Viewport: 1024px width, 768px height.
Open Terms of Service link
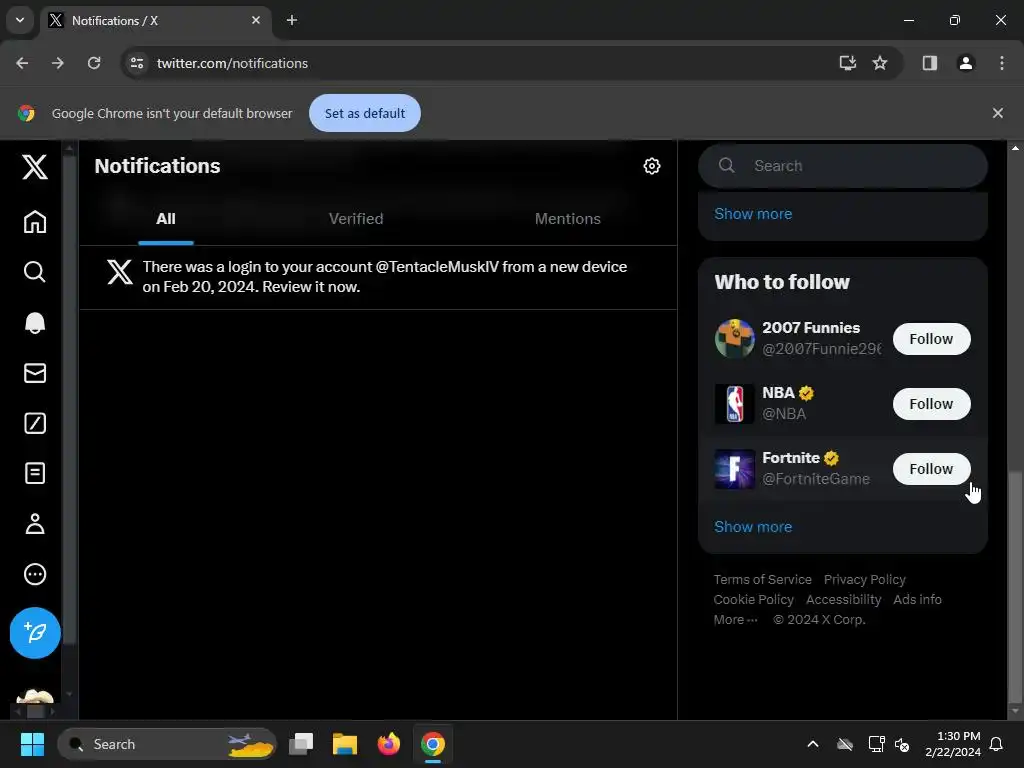tap(762, 579)
